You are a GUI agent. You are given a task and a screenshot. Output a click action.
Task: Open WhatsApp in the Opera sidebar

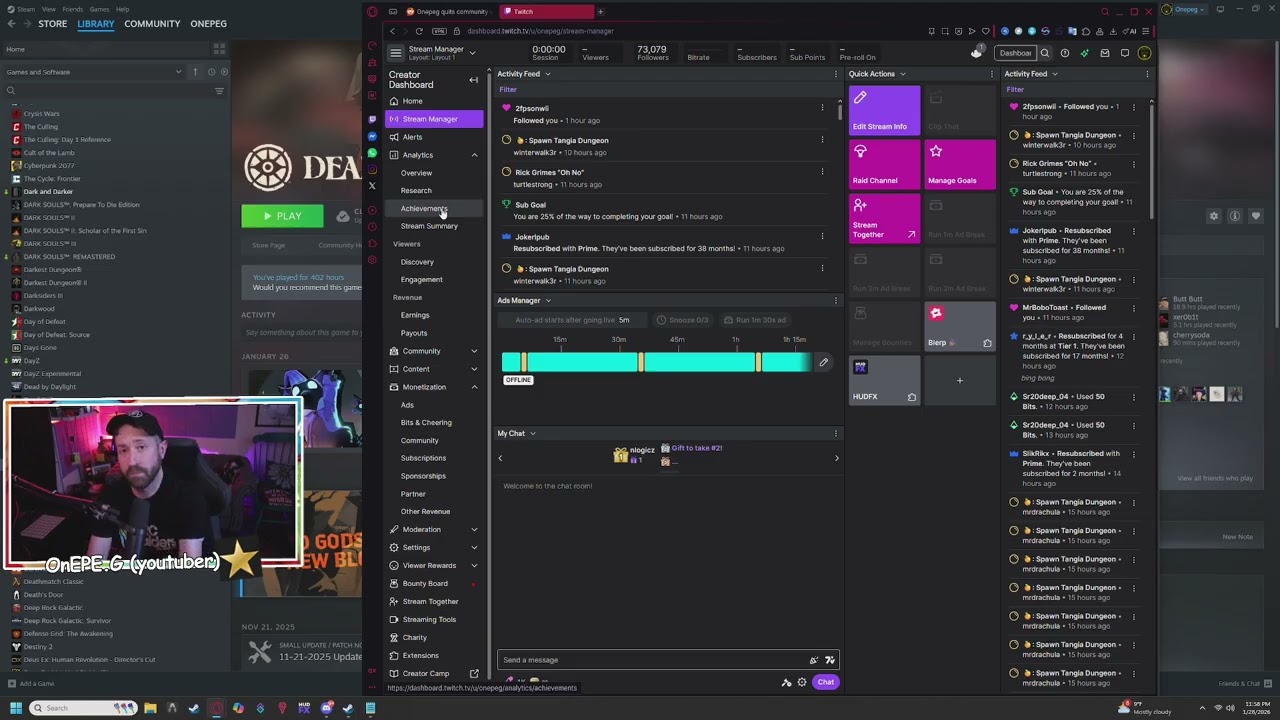(372, 153)
